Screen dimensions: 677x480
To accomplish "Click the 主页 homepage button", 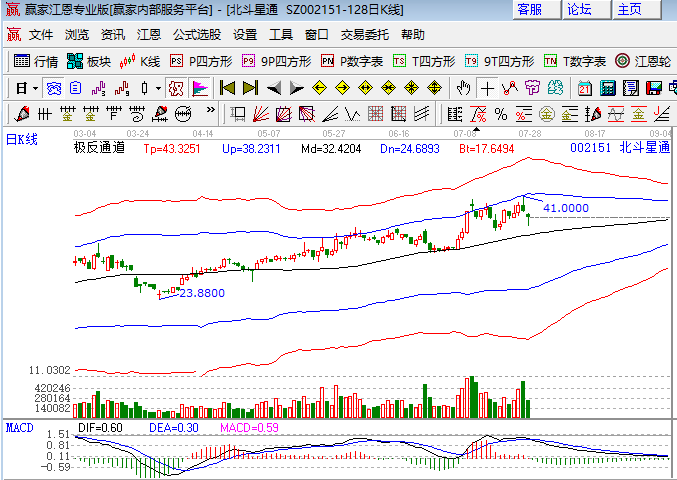I will [x=637, y=9].
